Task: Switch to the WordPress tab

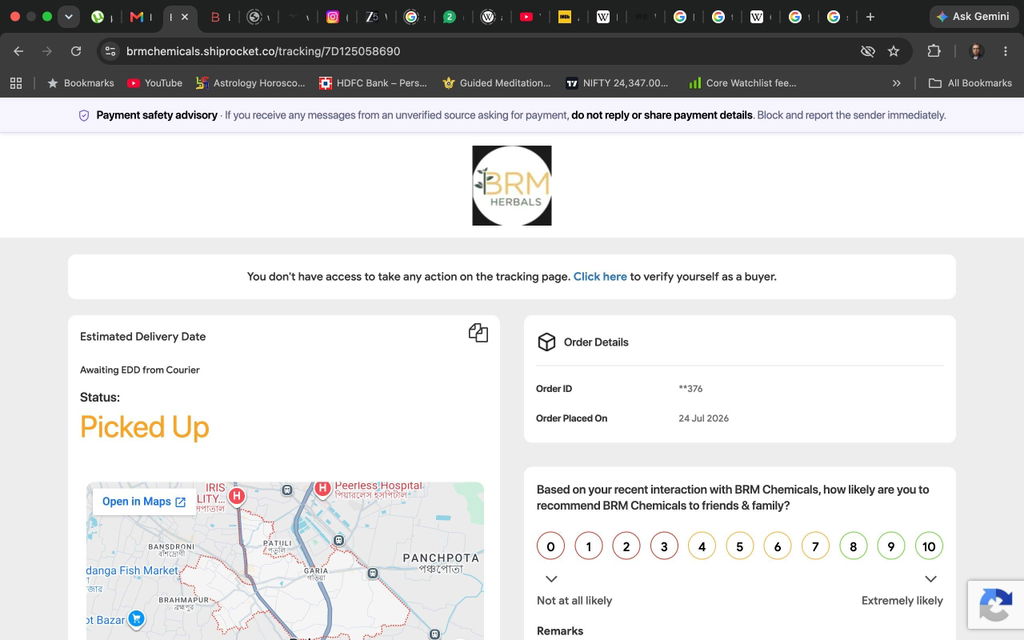Action: coord(488,17)
